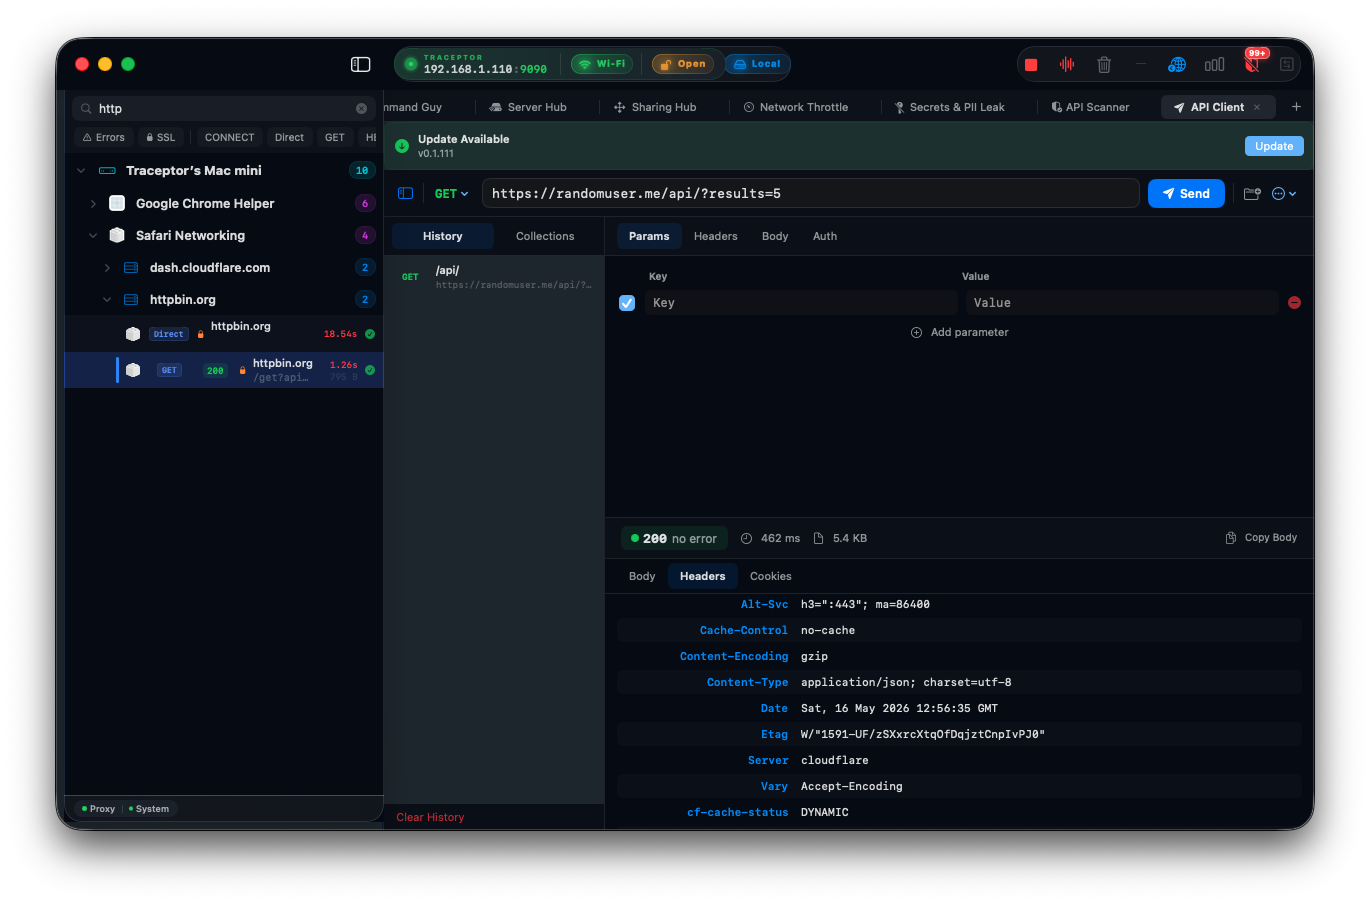Screen dimensions: 1370x904
Task: Click the dash.cloudflare.com server icon
Action: [131, 268]
